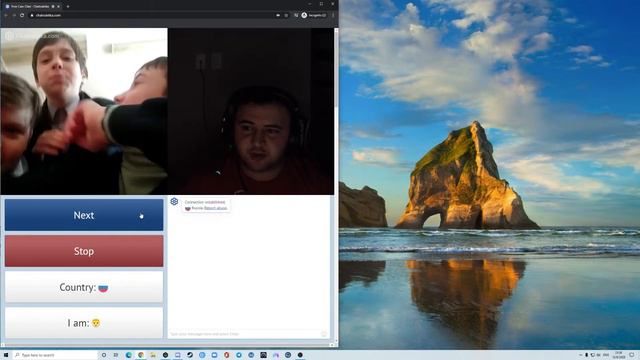Open a new browser tab
The width and height of the screenshot is (640, 360).
tap(68, 6)
